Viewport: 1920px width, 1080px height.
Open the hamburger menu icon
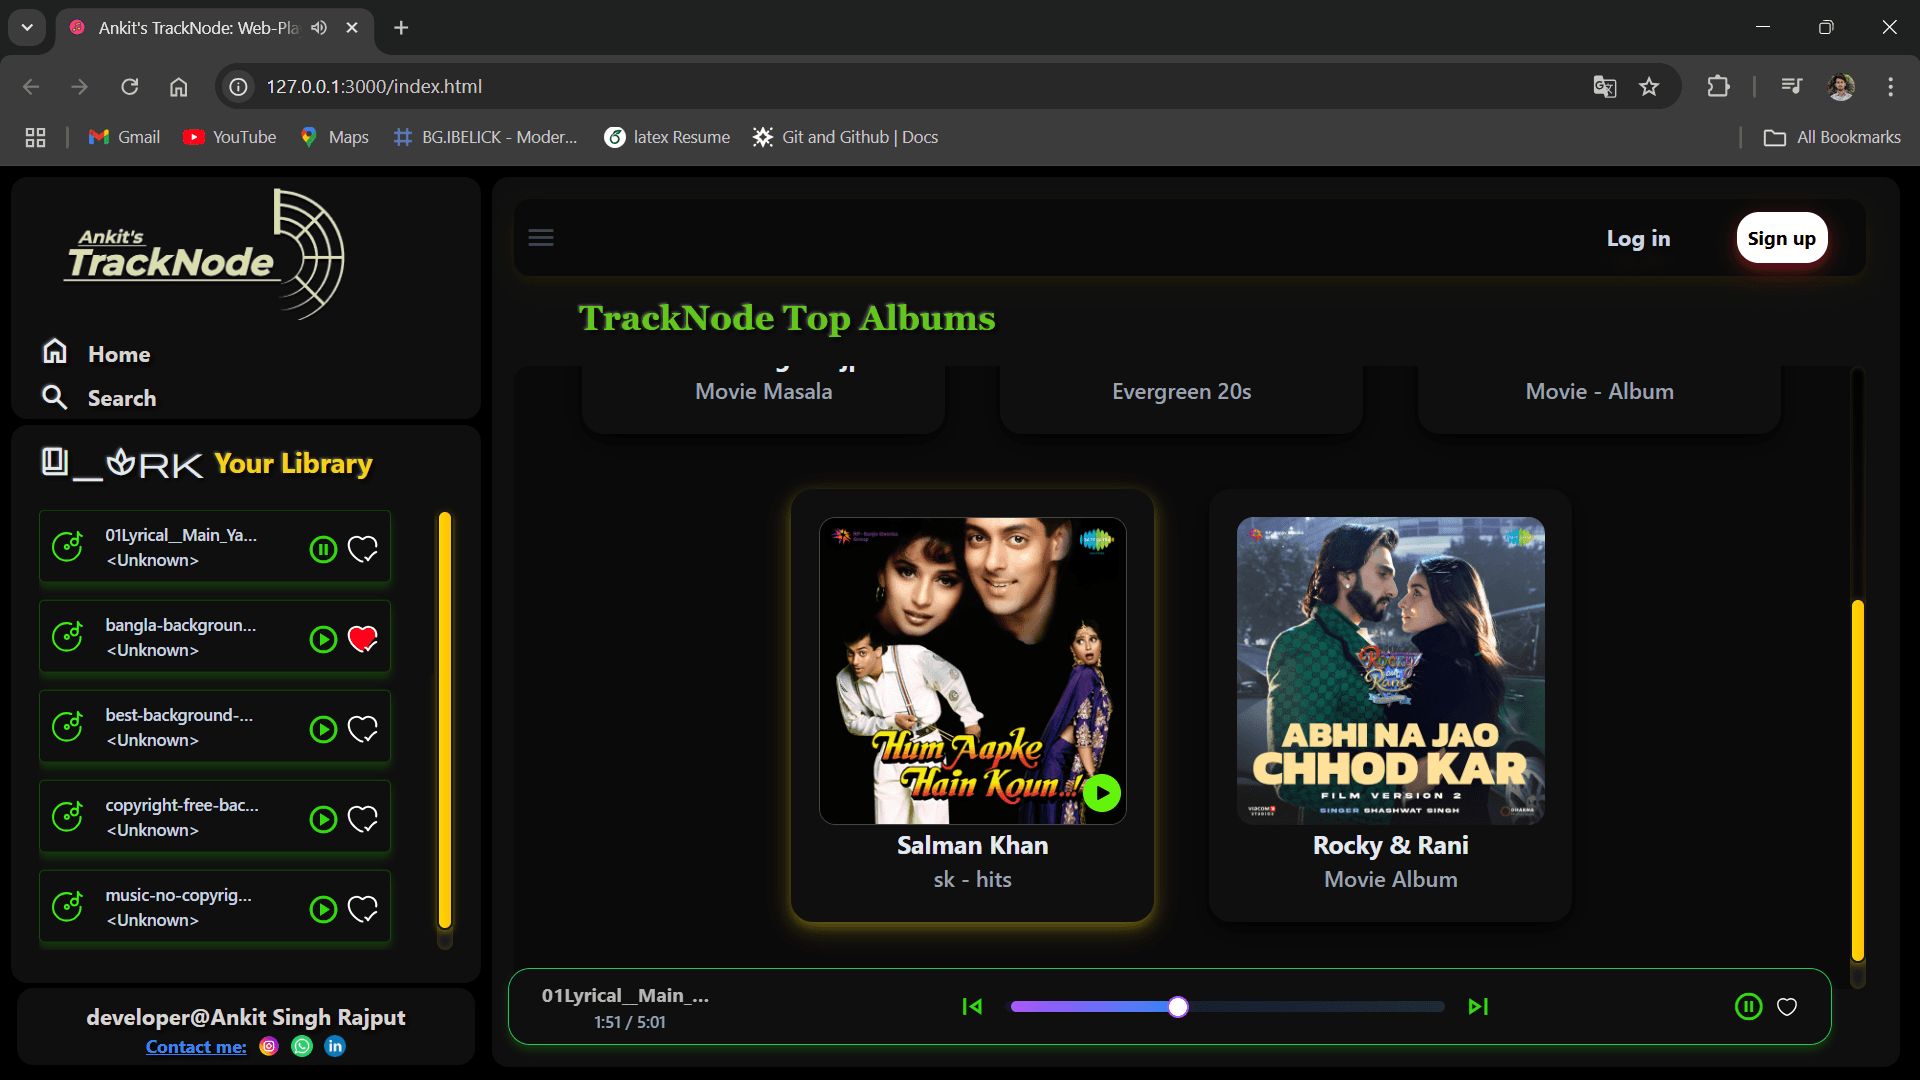(x=541, y=238)
